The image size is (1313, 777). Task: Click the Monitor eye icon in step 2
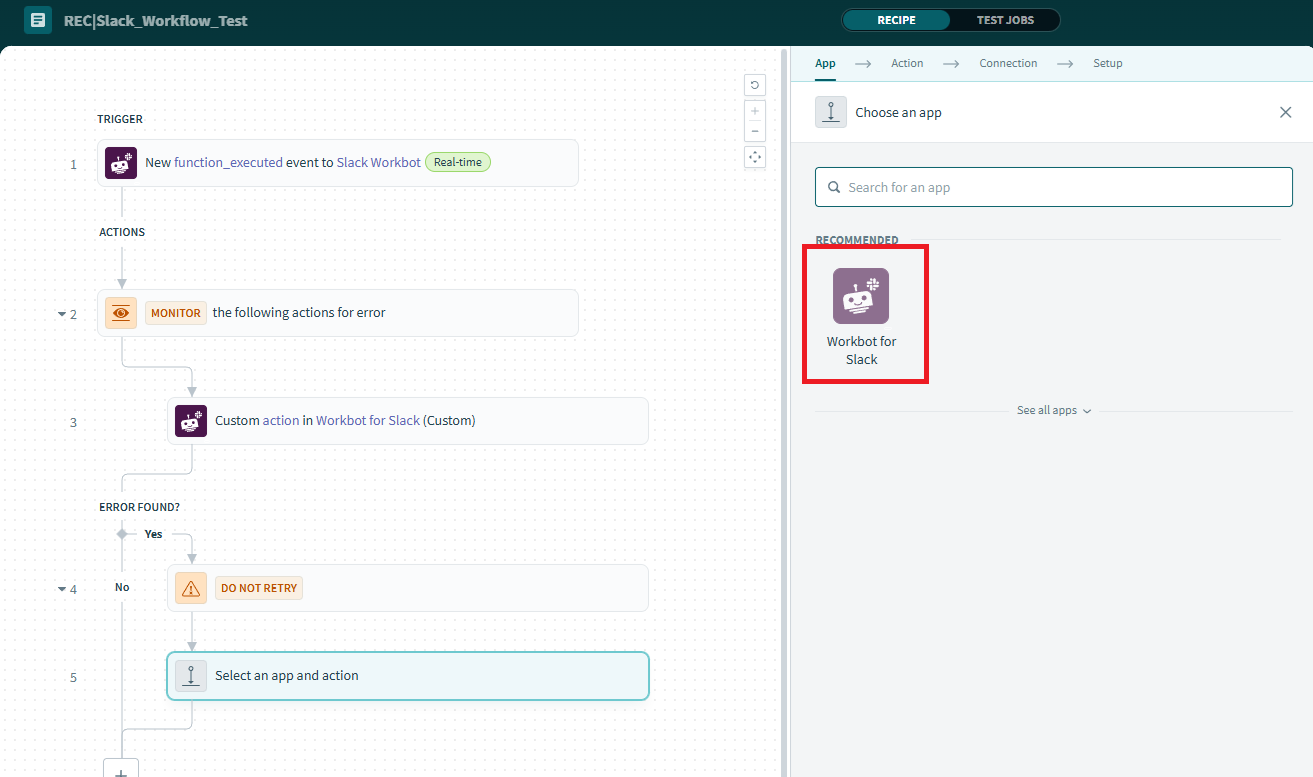coord(121,313)
